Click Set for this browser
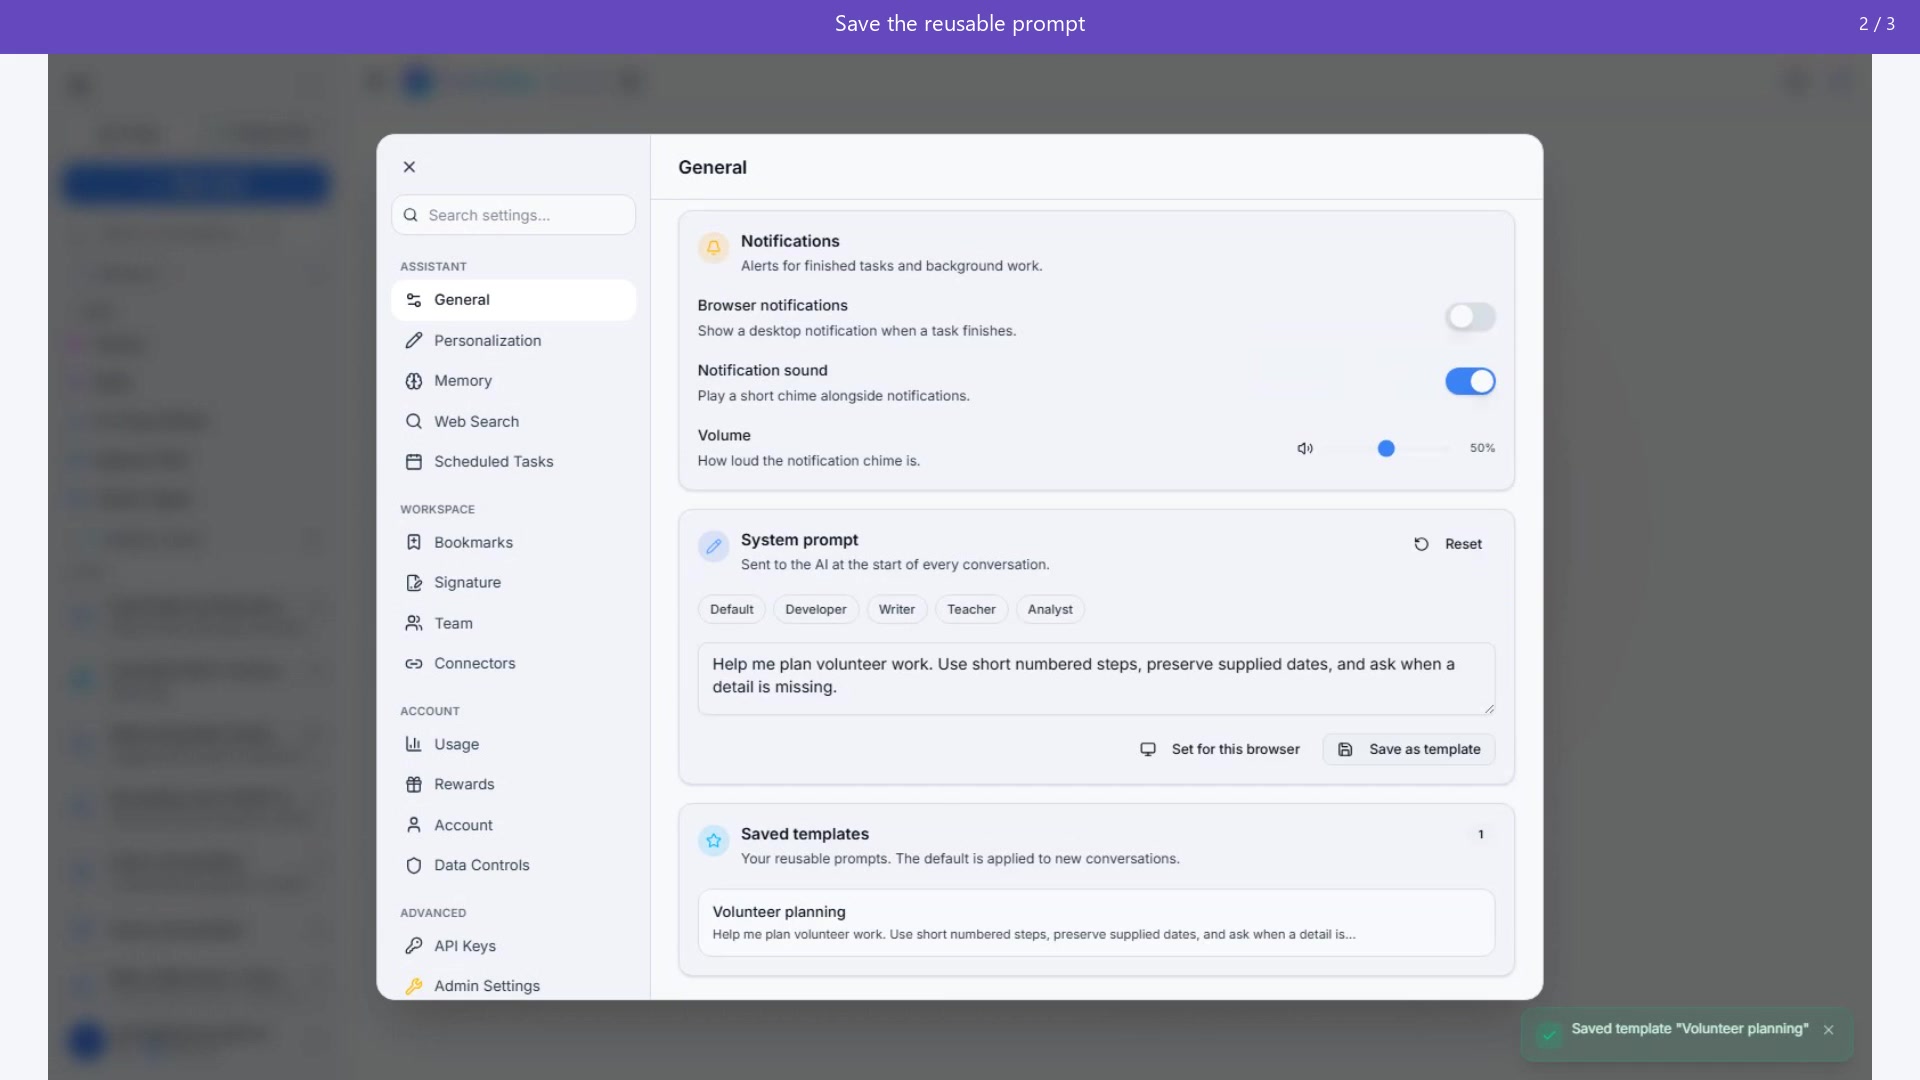The height and width of the screenshot is (1080, 1920). tap(1220, 749)
